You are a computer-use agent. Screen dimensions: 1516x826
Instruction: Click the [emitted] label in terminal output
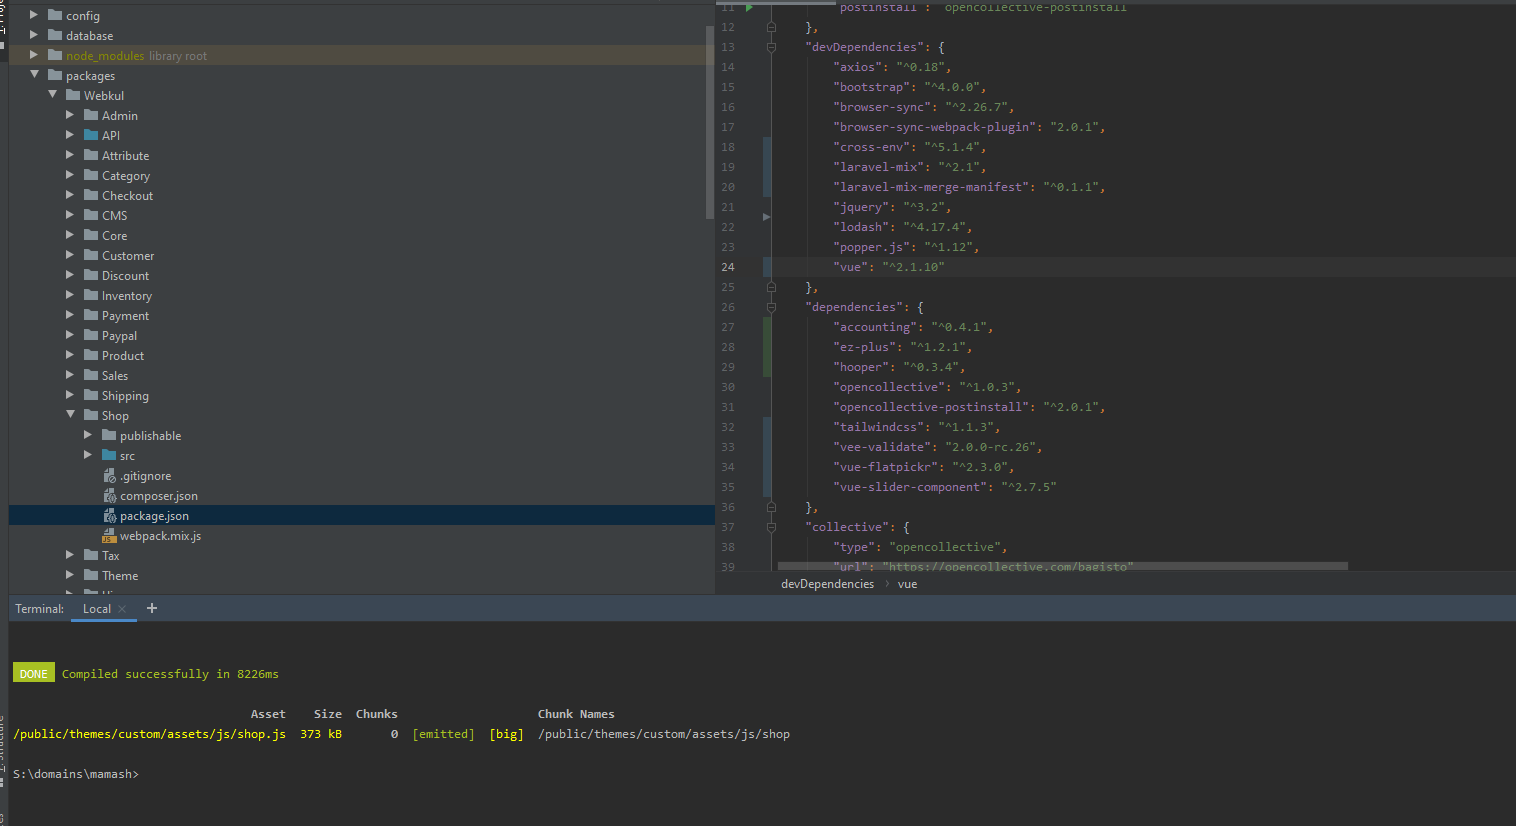pos(443,734)
